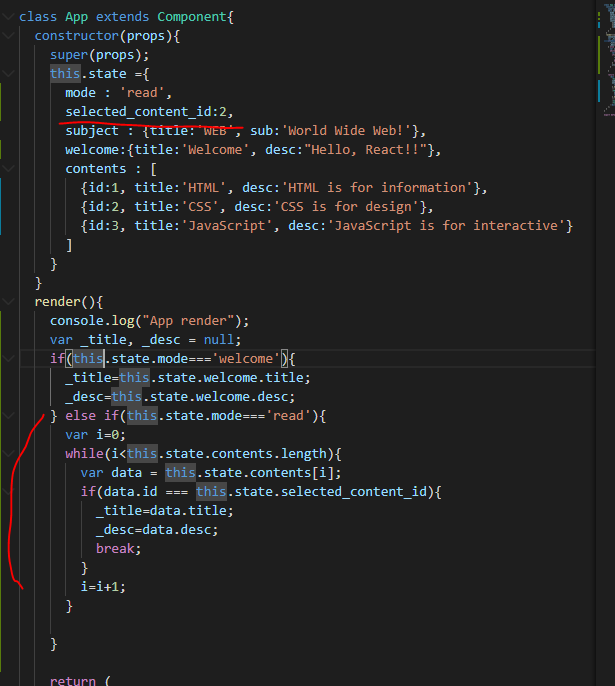
Task: Click 'HTML is for information' text
Action: 377,188
